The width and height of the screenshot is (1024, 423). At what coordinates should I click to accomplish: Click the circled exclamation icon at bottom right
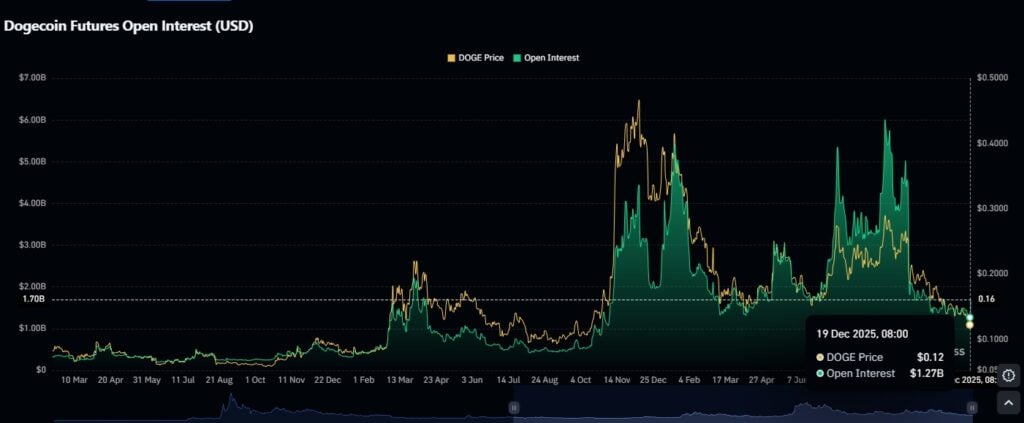tap(1008, 375)
